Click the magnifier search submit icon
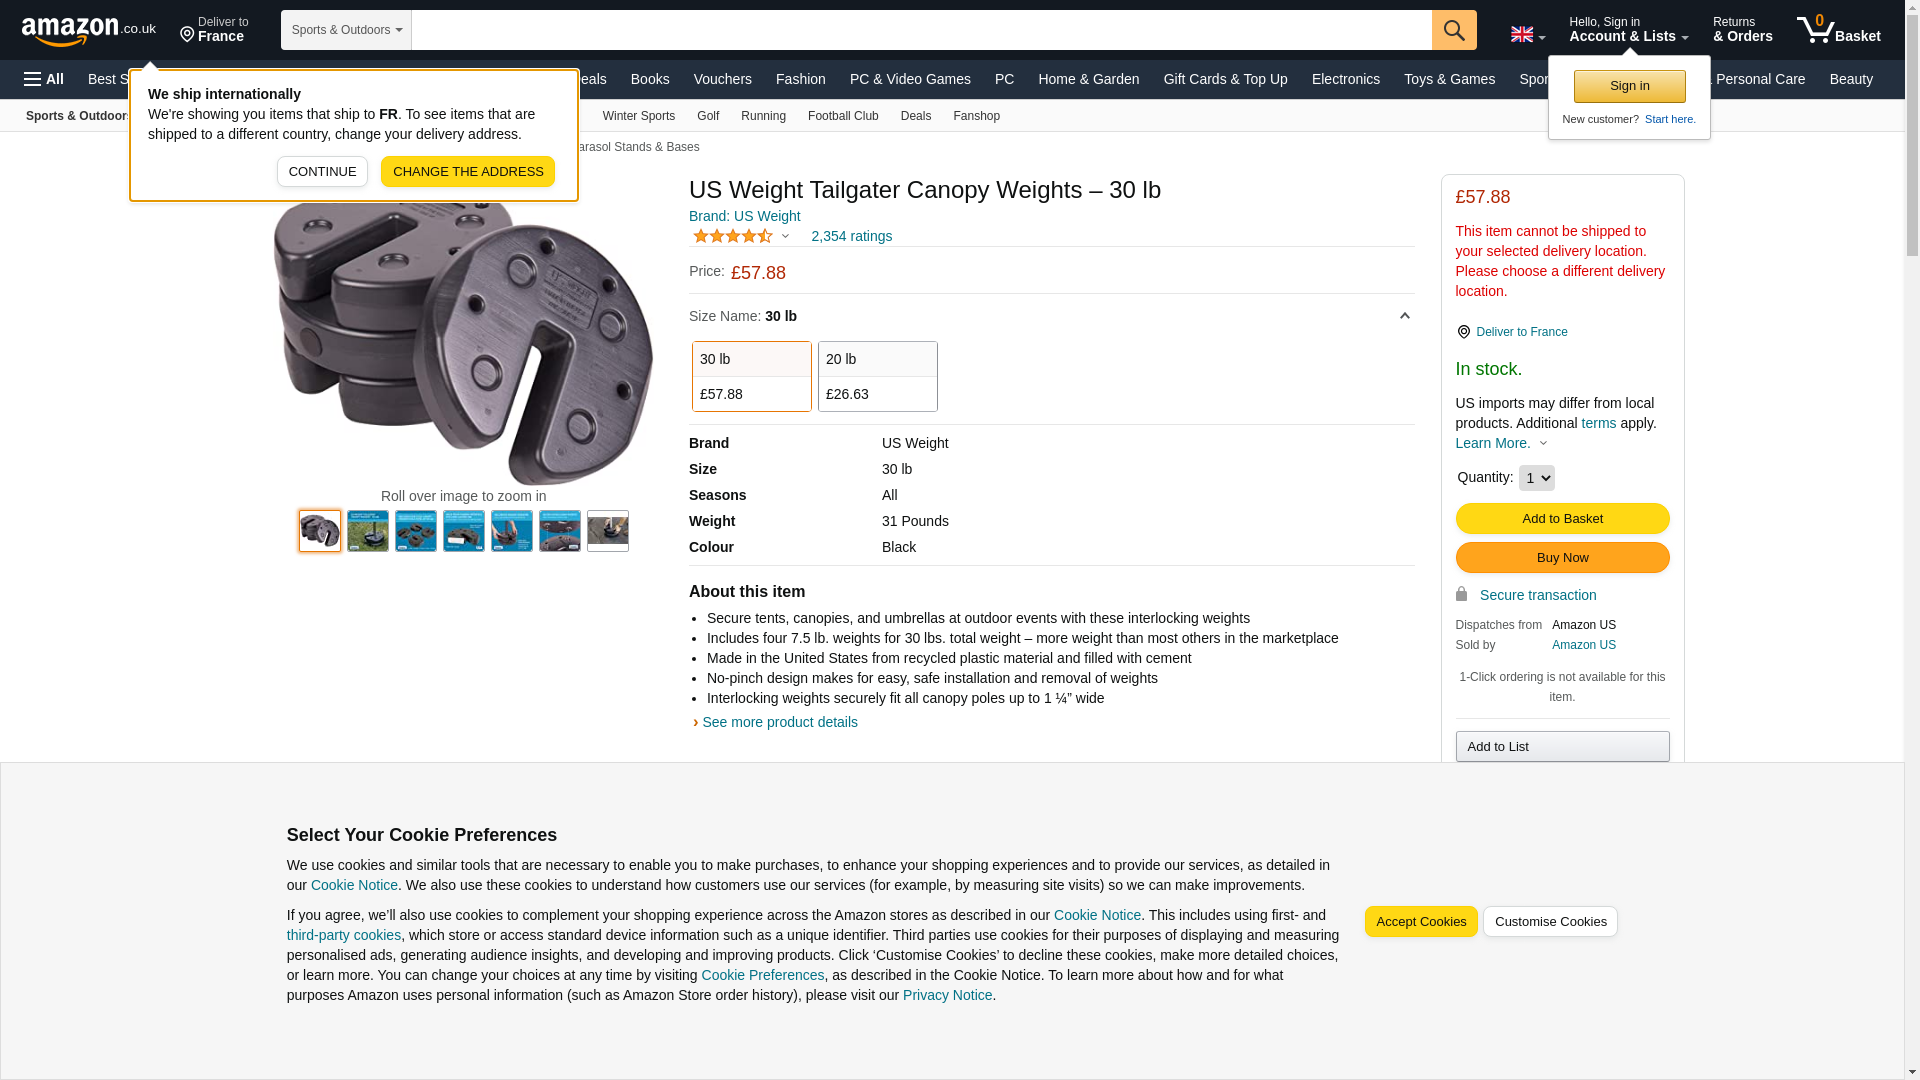 pyautogui.click(x=1453, y=30)
